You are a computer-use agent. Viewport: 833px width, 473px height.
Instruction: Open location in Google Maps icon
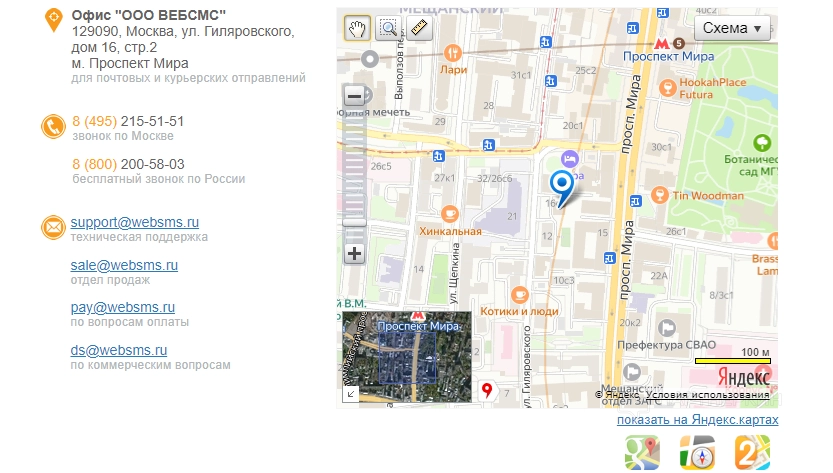642,453
